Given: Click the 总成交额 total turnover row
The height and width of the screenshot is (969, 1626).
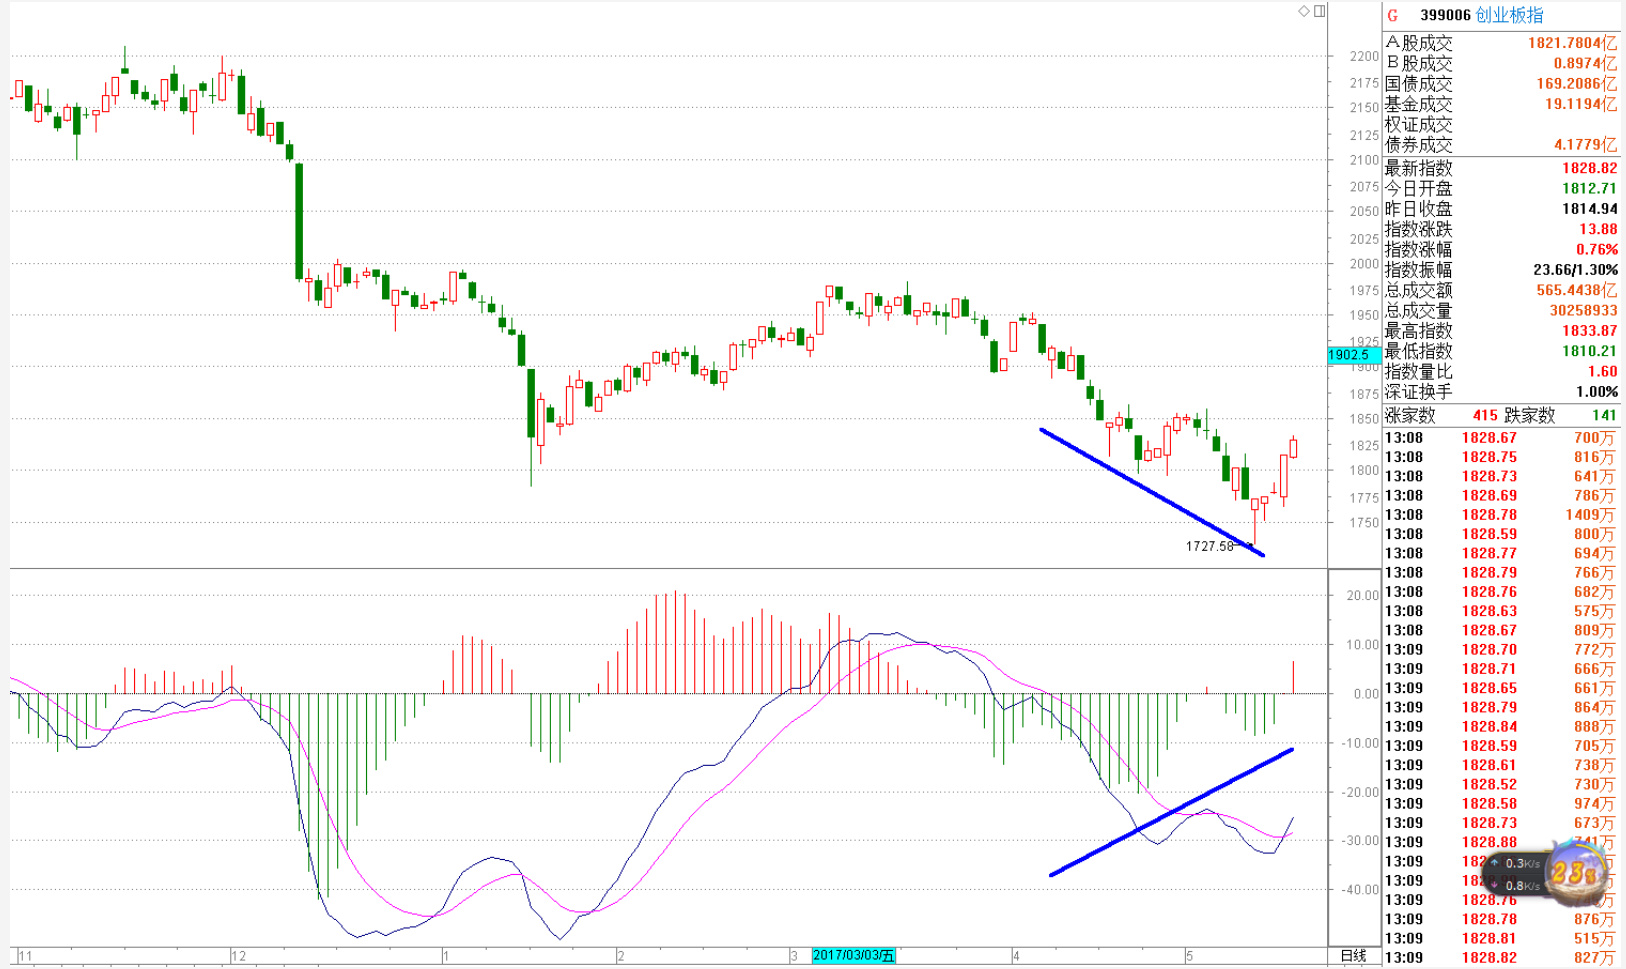Looking at the screenshot, I should [x=1500, y=290].
